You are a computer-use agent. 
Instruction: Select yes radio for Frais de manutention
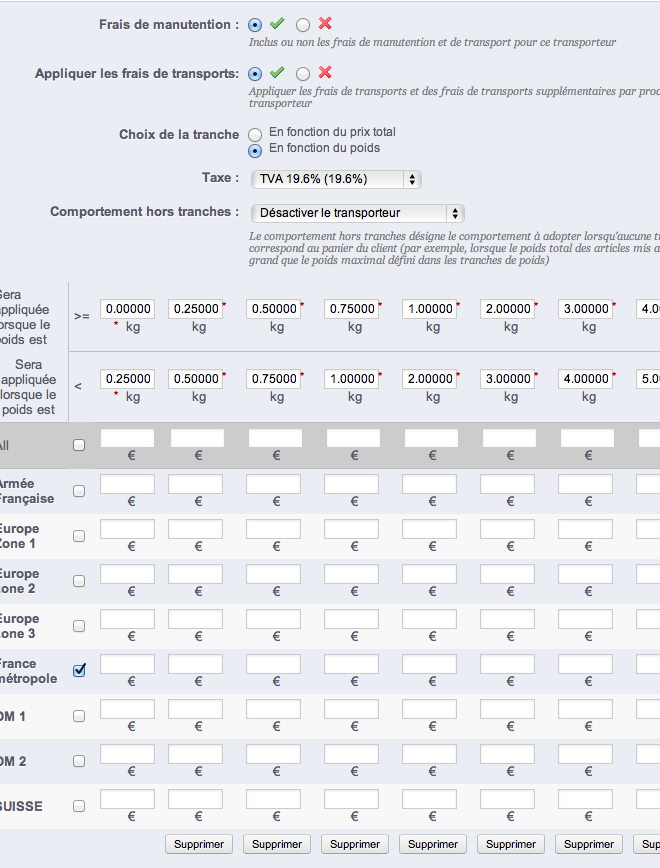(255, 25)
